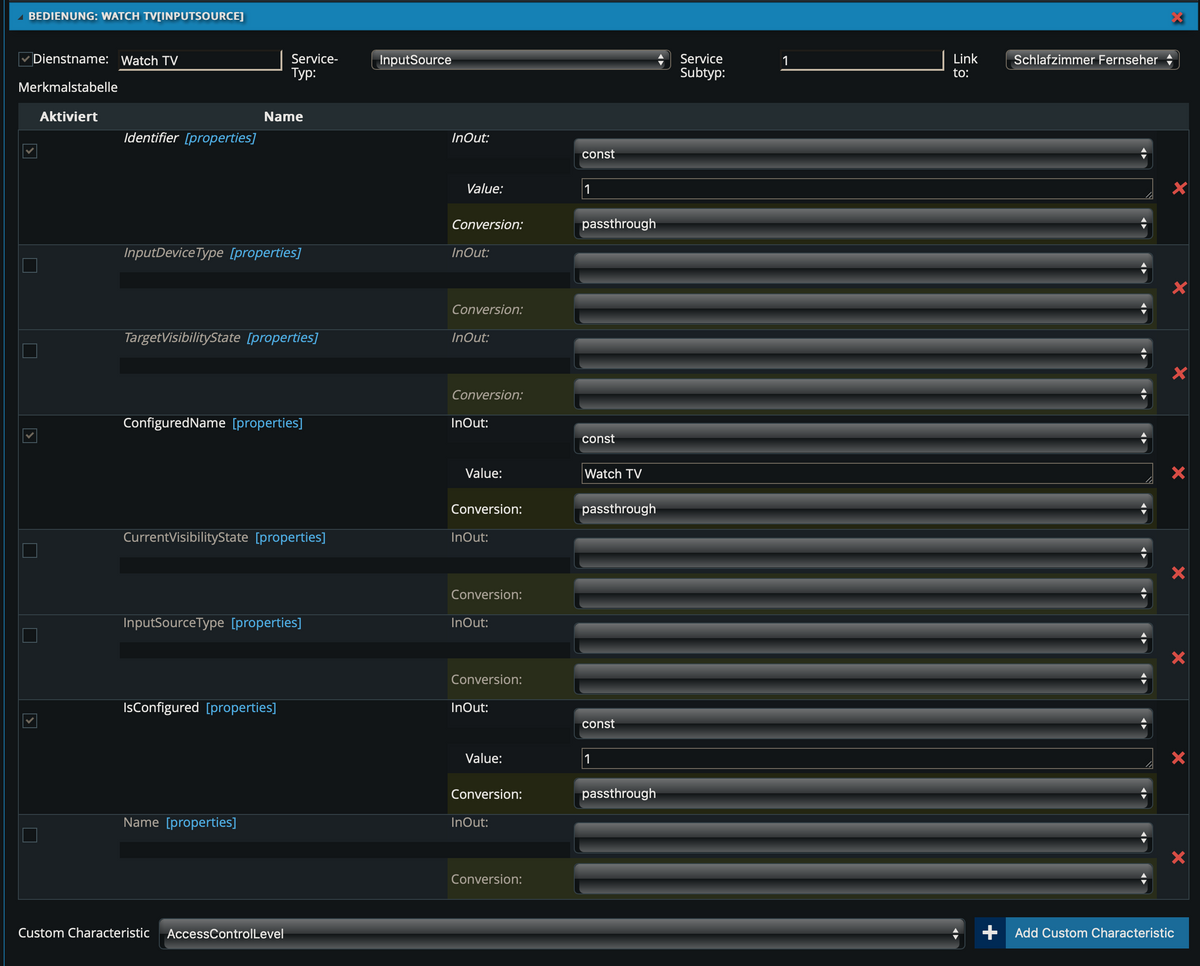Open properties for the ConfiguredName characteristic

tap(267, 423)
